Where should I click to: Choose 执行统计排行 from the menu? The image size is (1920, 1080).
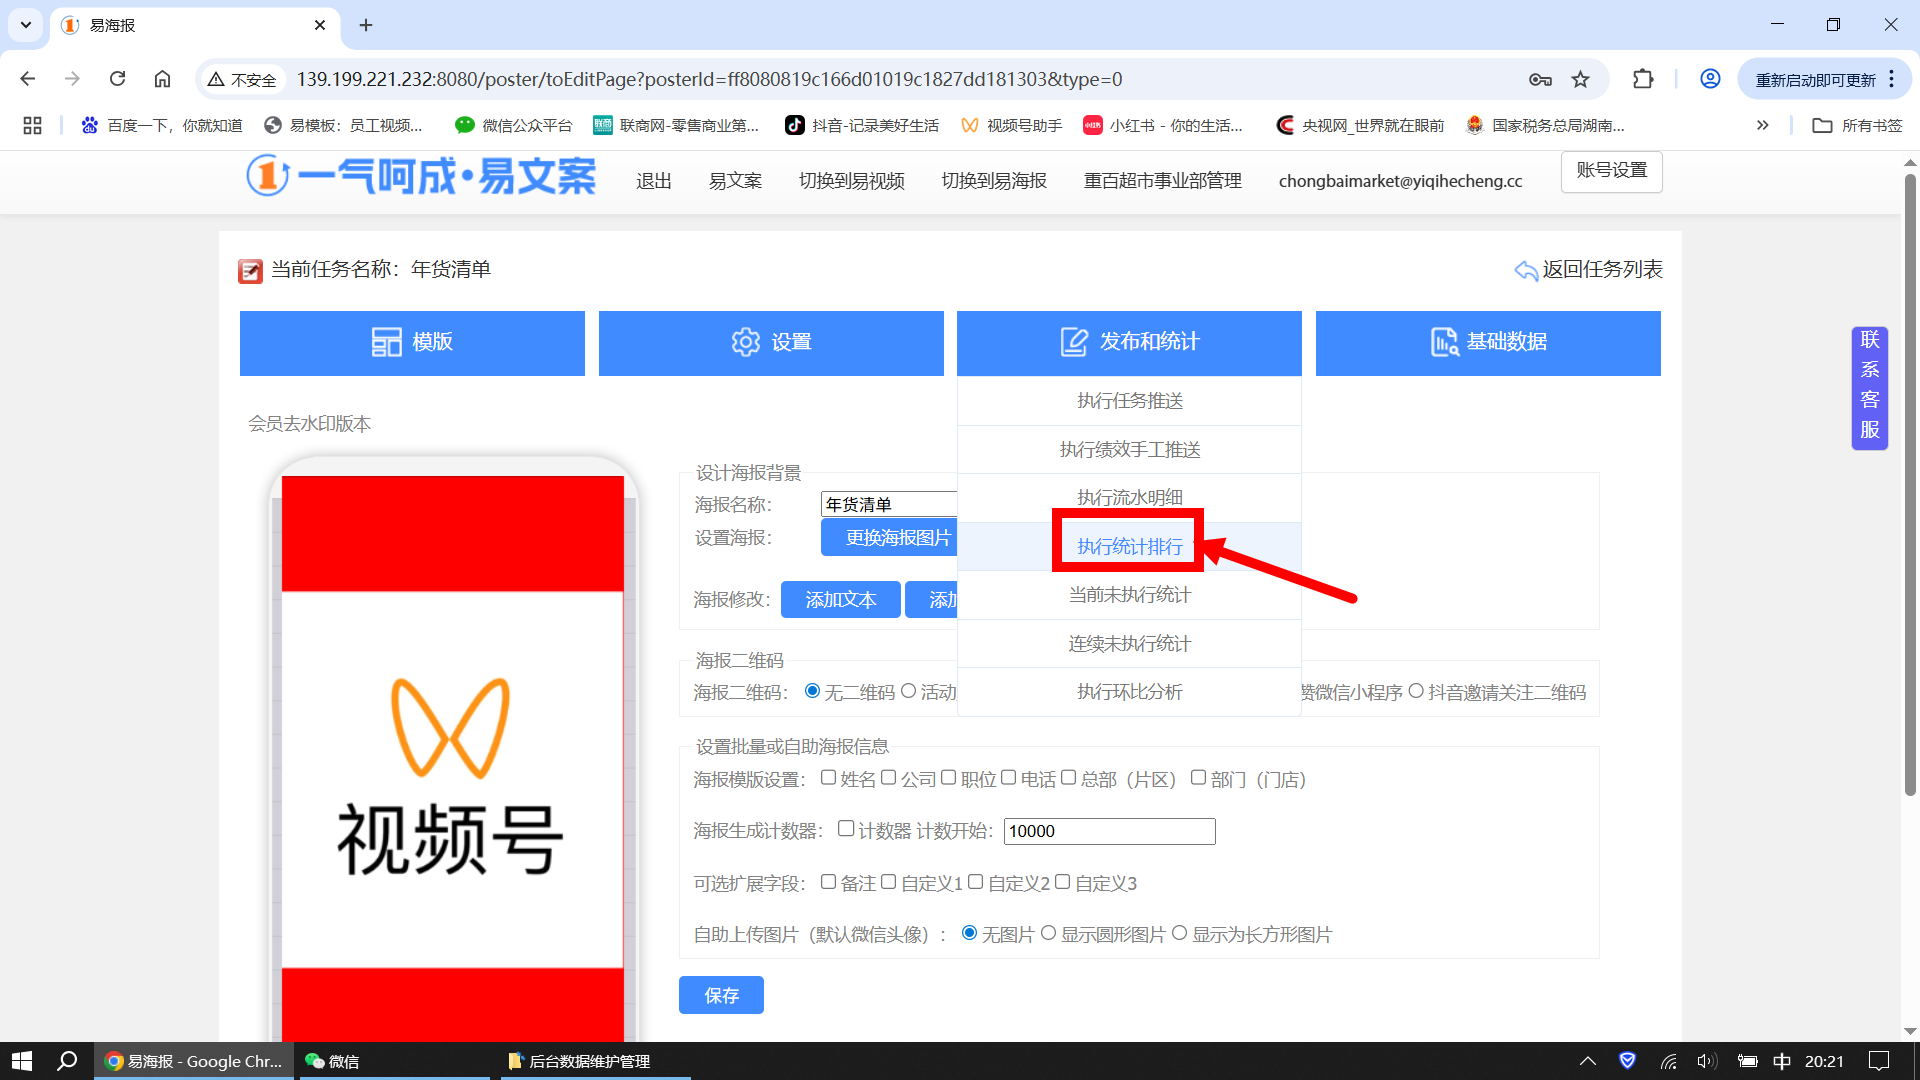[x=1129, y=547]
